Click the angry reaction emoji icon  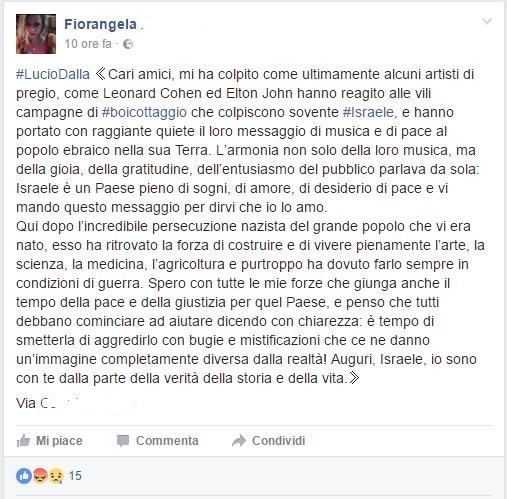point(40,476)
